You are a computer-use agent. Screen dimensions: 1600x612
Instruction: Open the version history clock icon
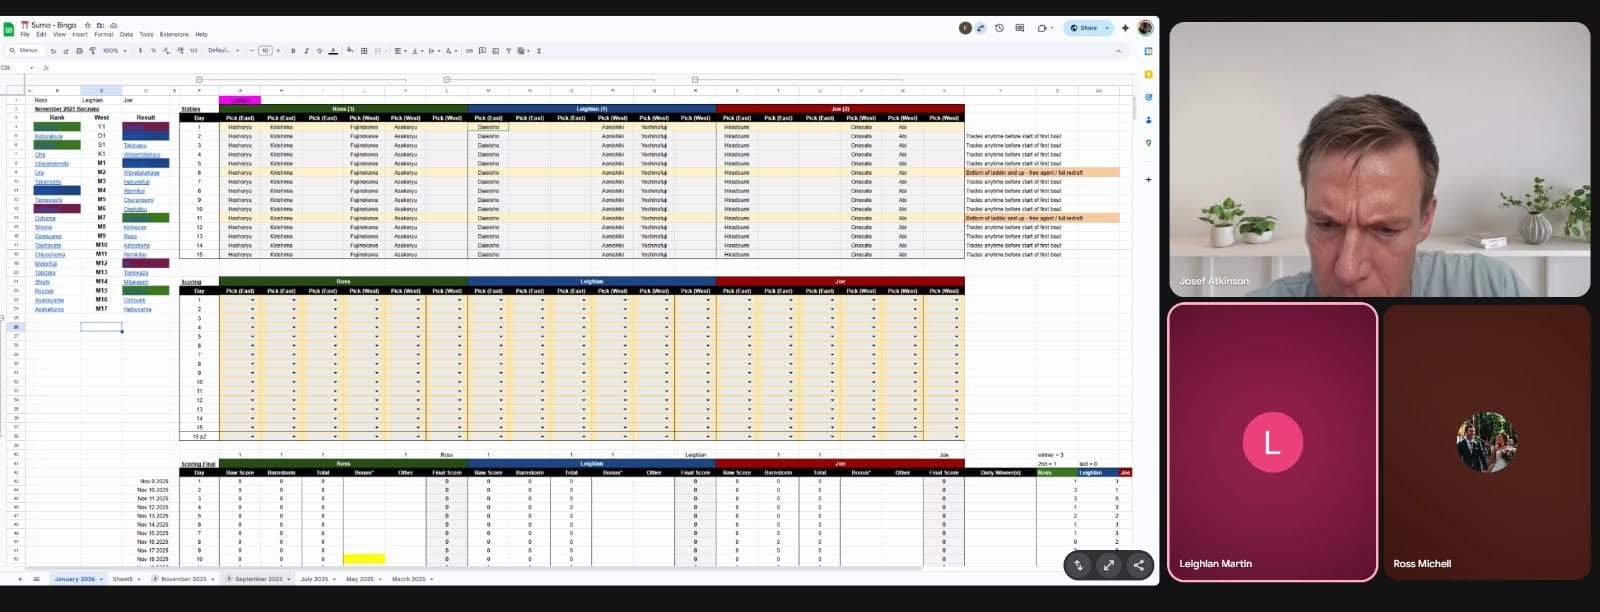tap(999, 28)
